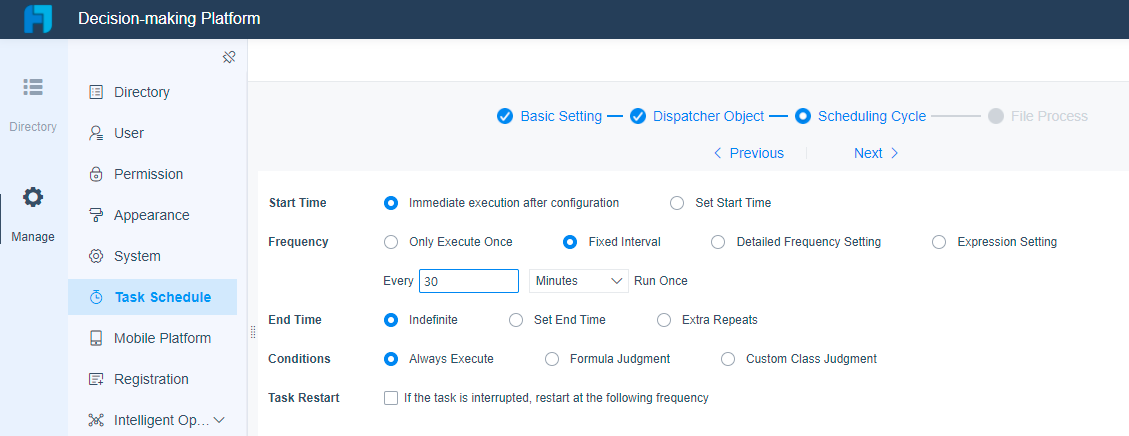Click the Task Schedule clock icon
This screenshot has height=436, width=1129.
(96, 297)
